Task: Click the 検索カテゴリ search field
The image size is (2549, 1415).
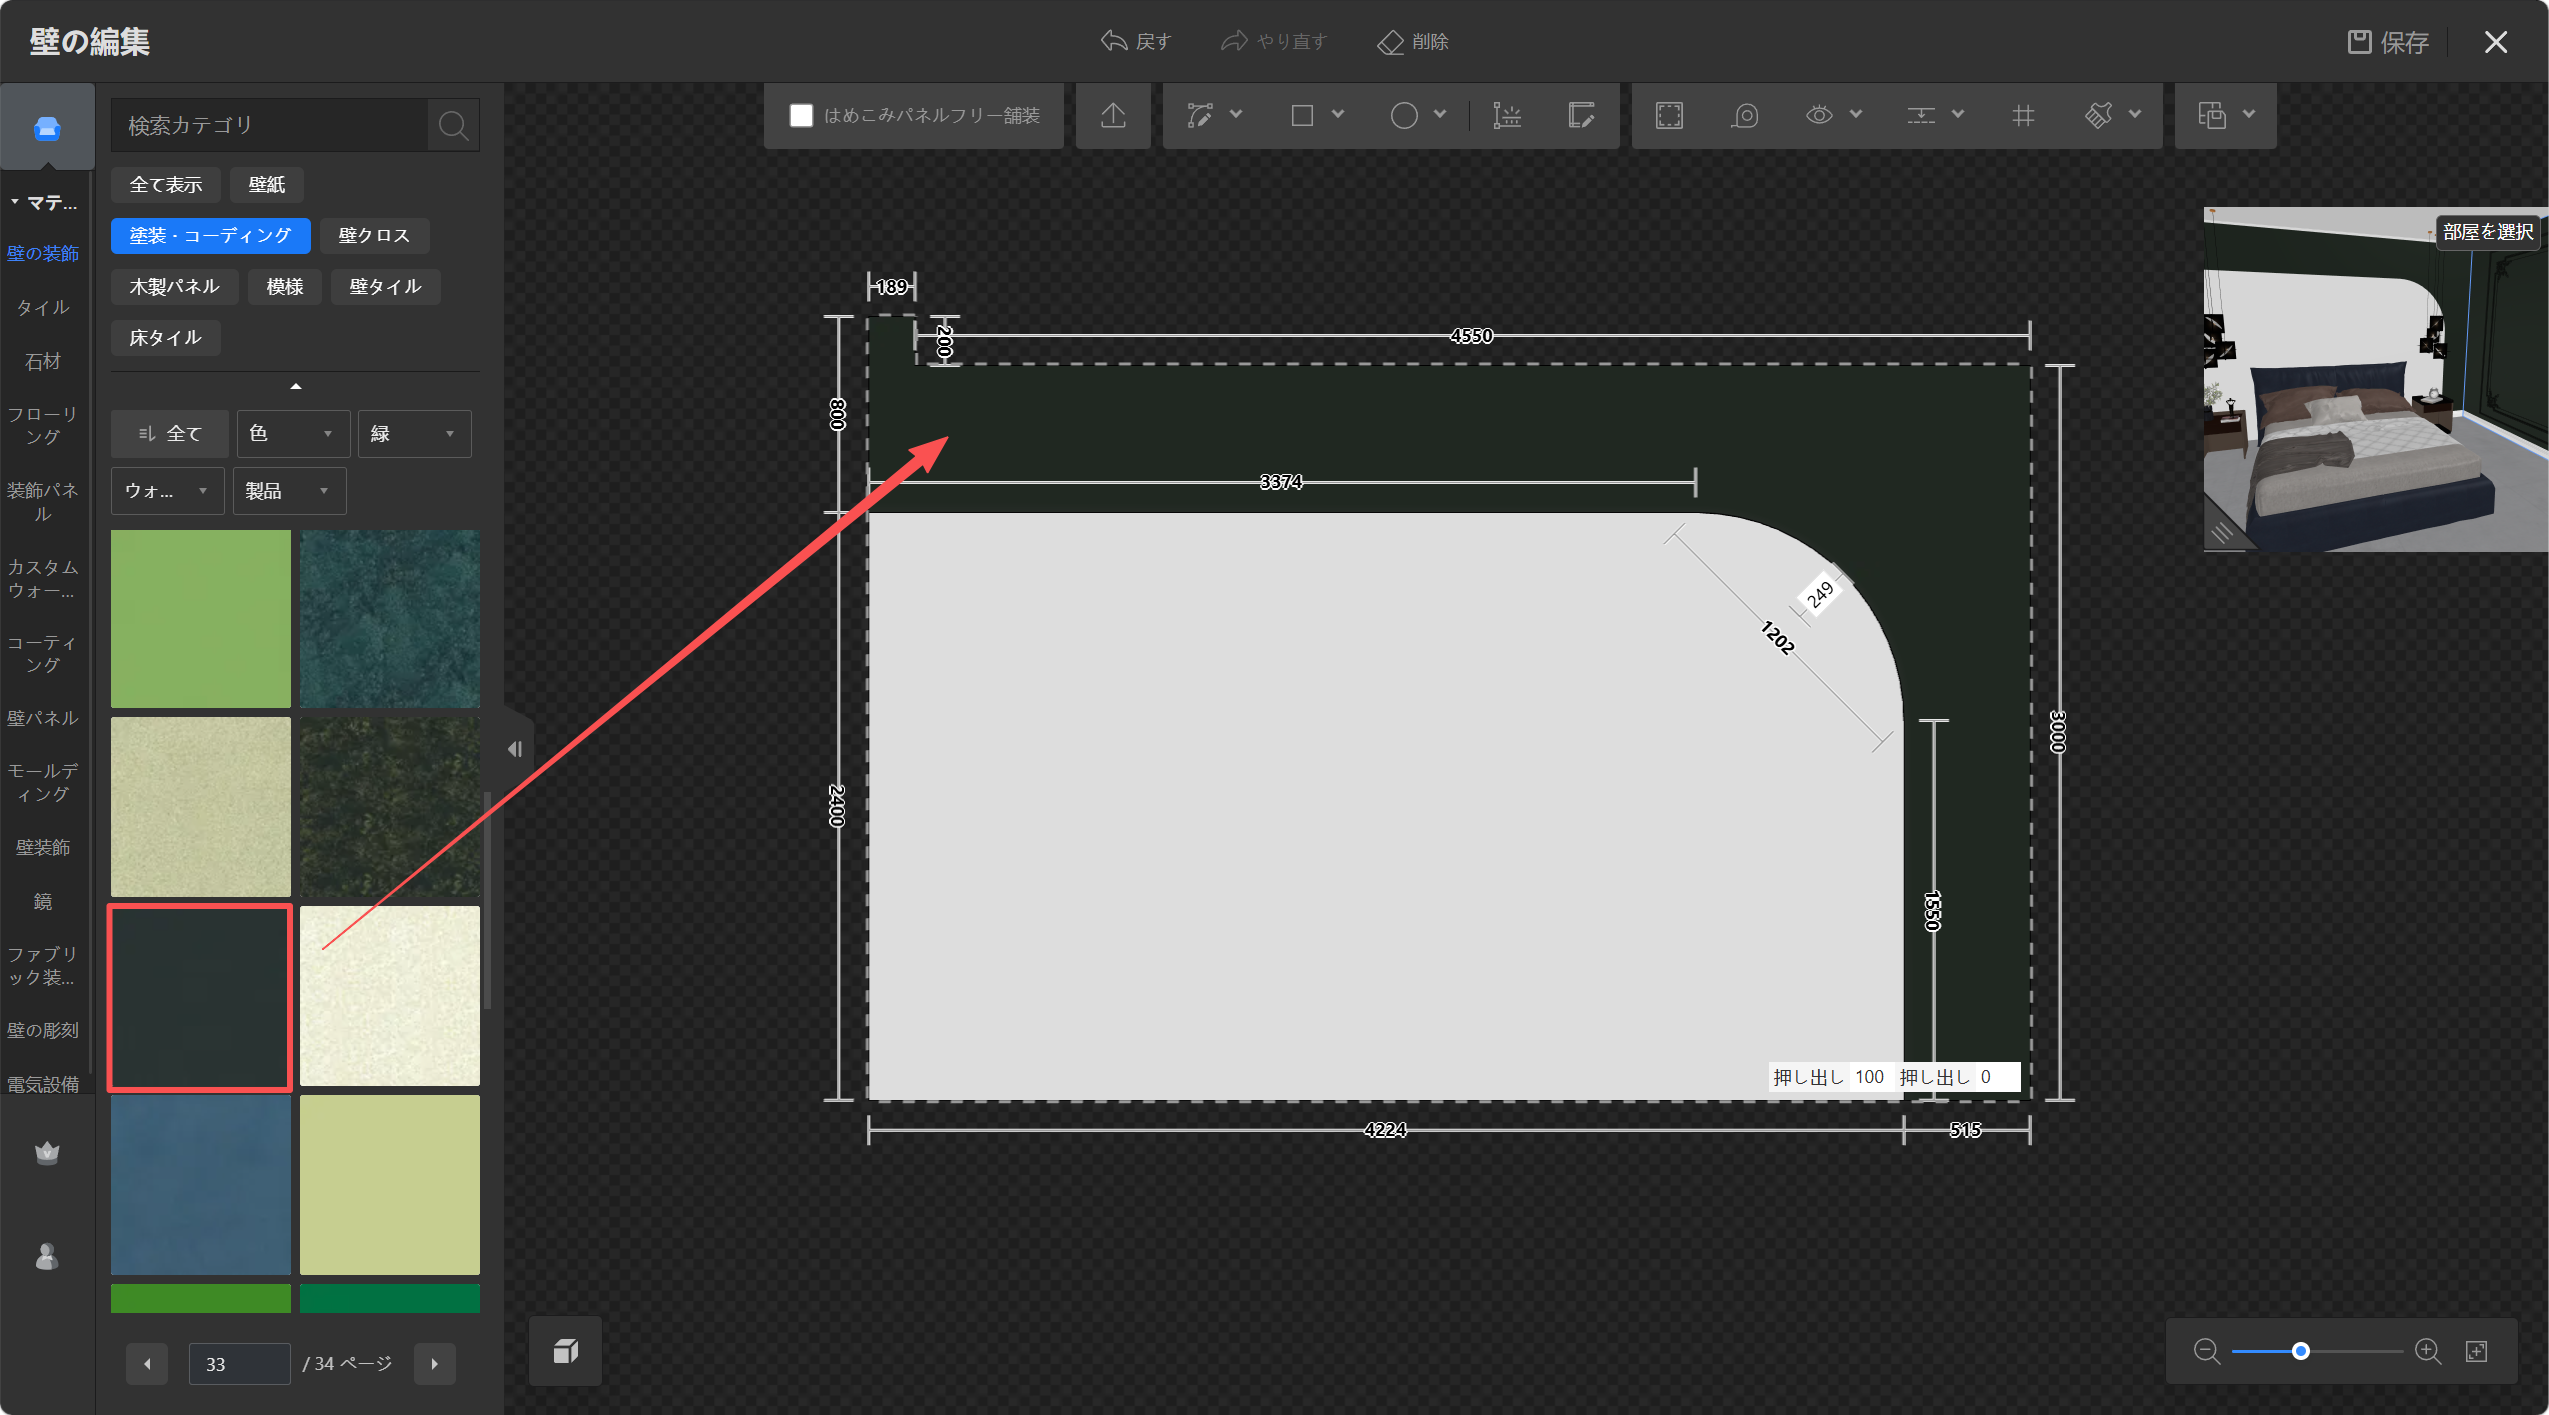Action: [269, 125]
